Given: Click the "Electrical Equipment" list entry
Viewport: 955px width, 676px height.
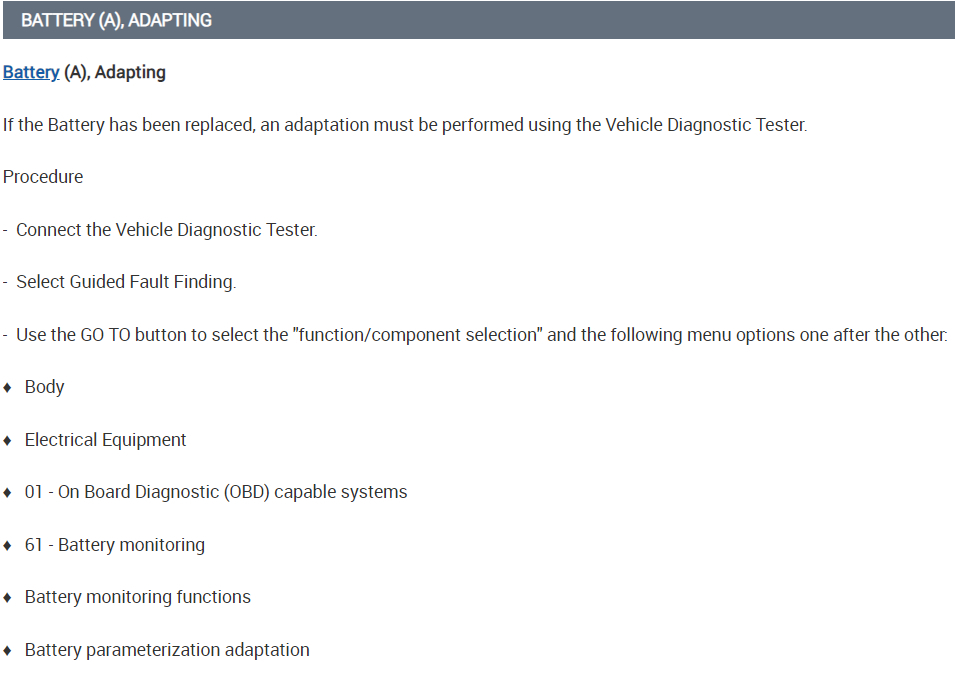Looking at the screenshot, I should [106, 440].
